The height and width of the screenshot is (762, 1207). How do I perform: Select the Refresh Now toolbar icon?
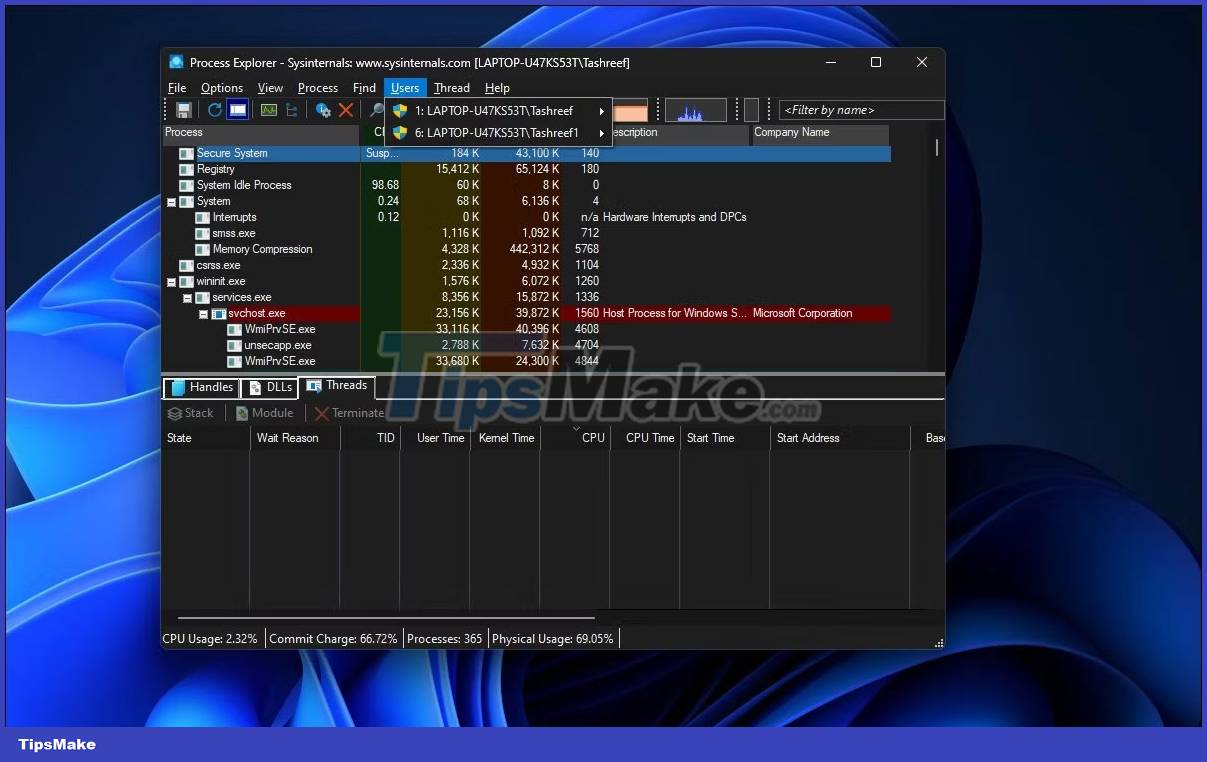[x=214, y=110]
